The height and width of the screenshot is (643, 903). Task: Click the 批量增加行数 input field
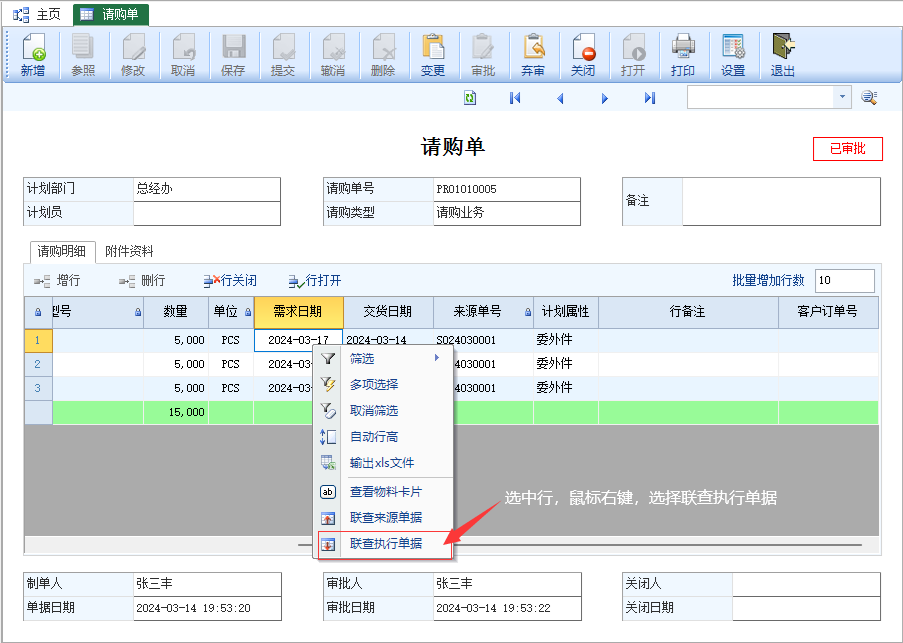pos(844,281)
